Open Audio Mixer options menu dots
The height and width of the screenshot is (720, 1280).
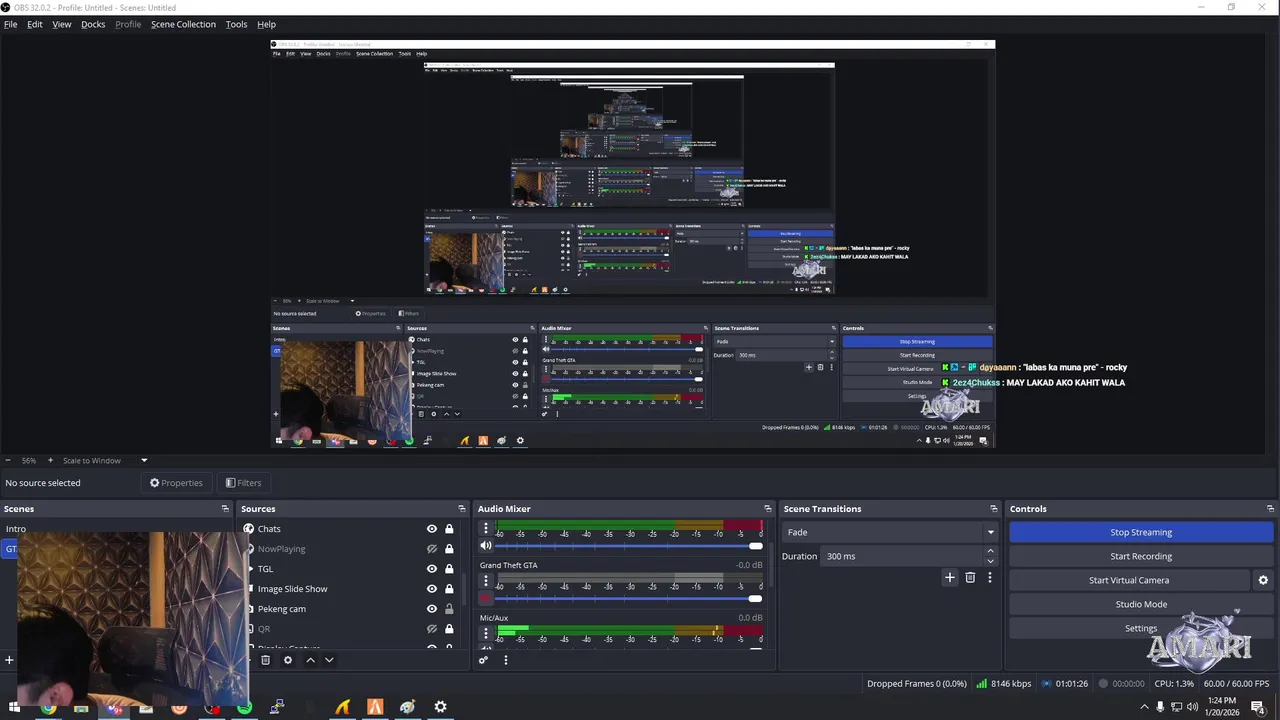point(505,660)
